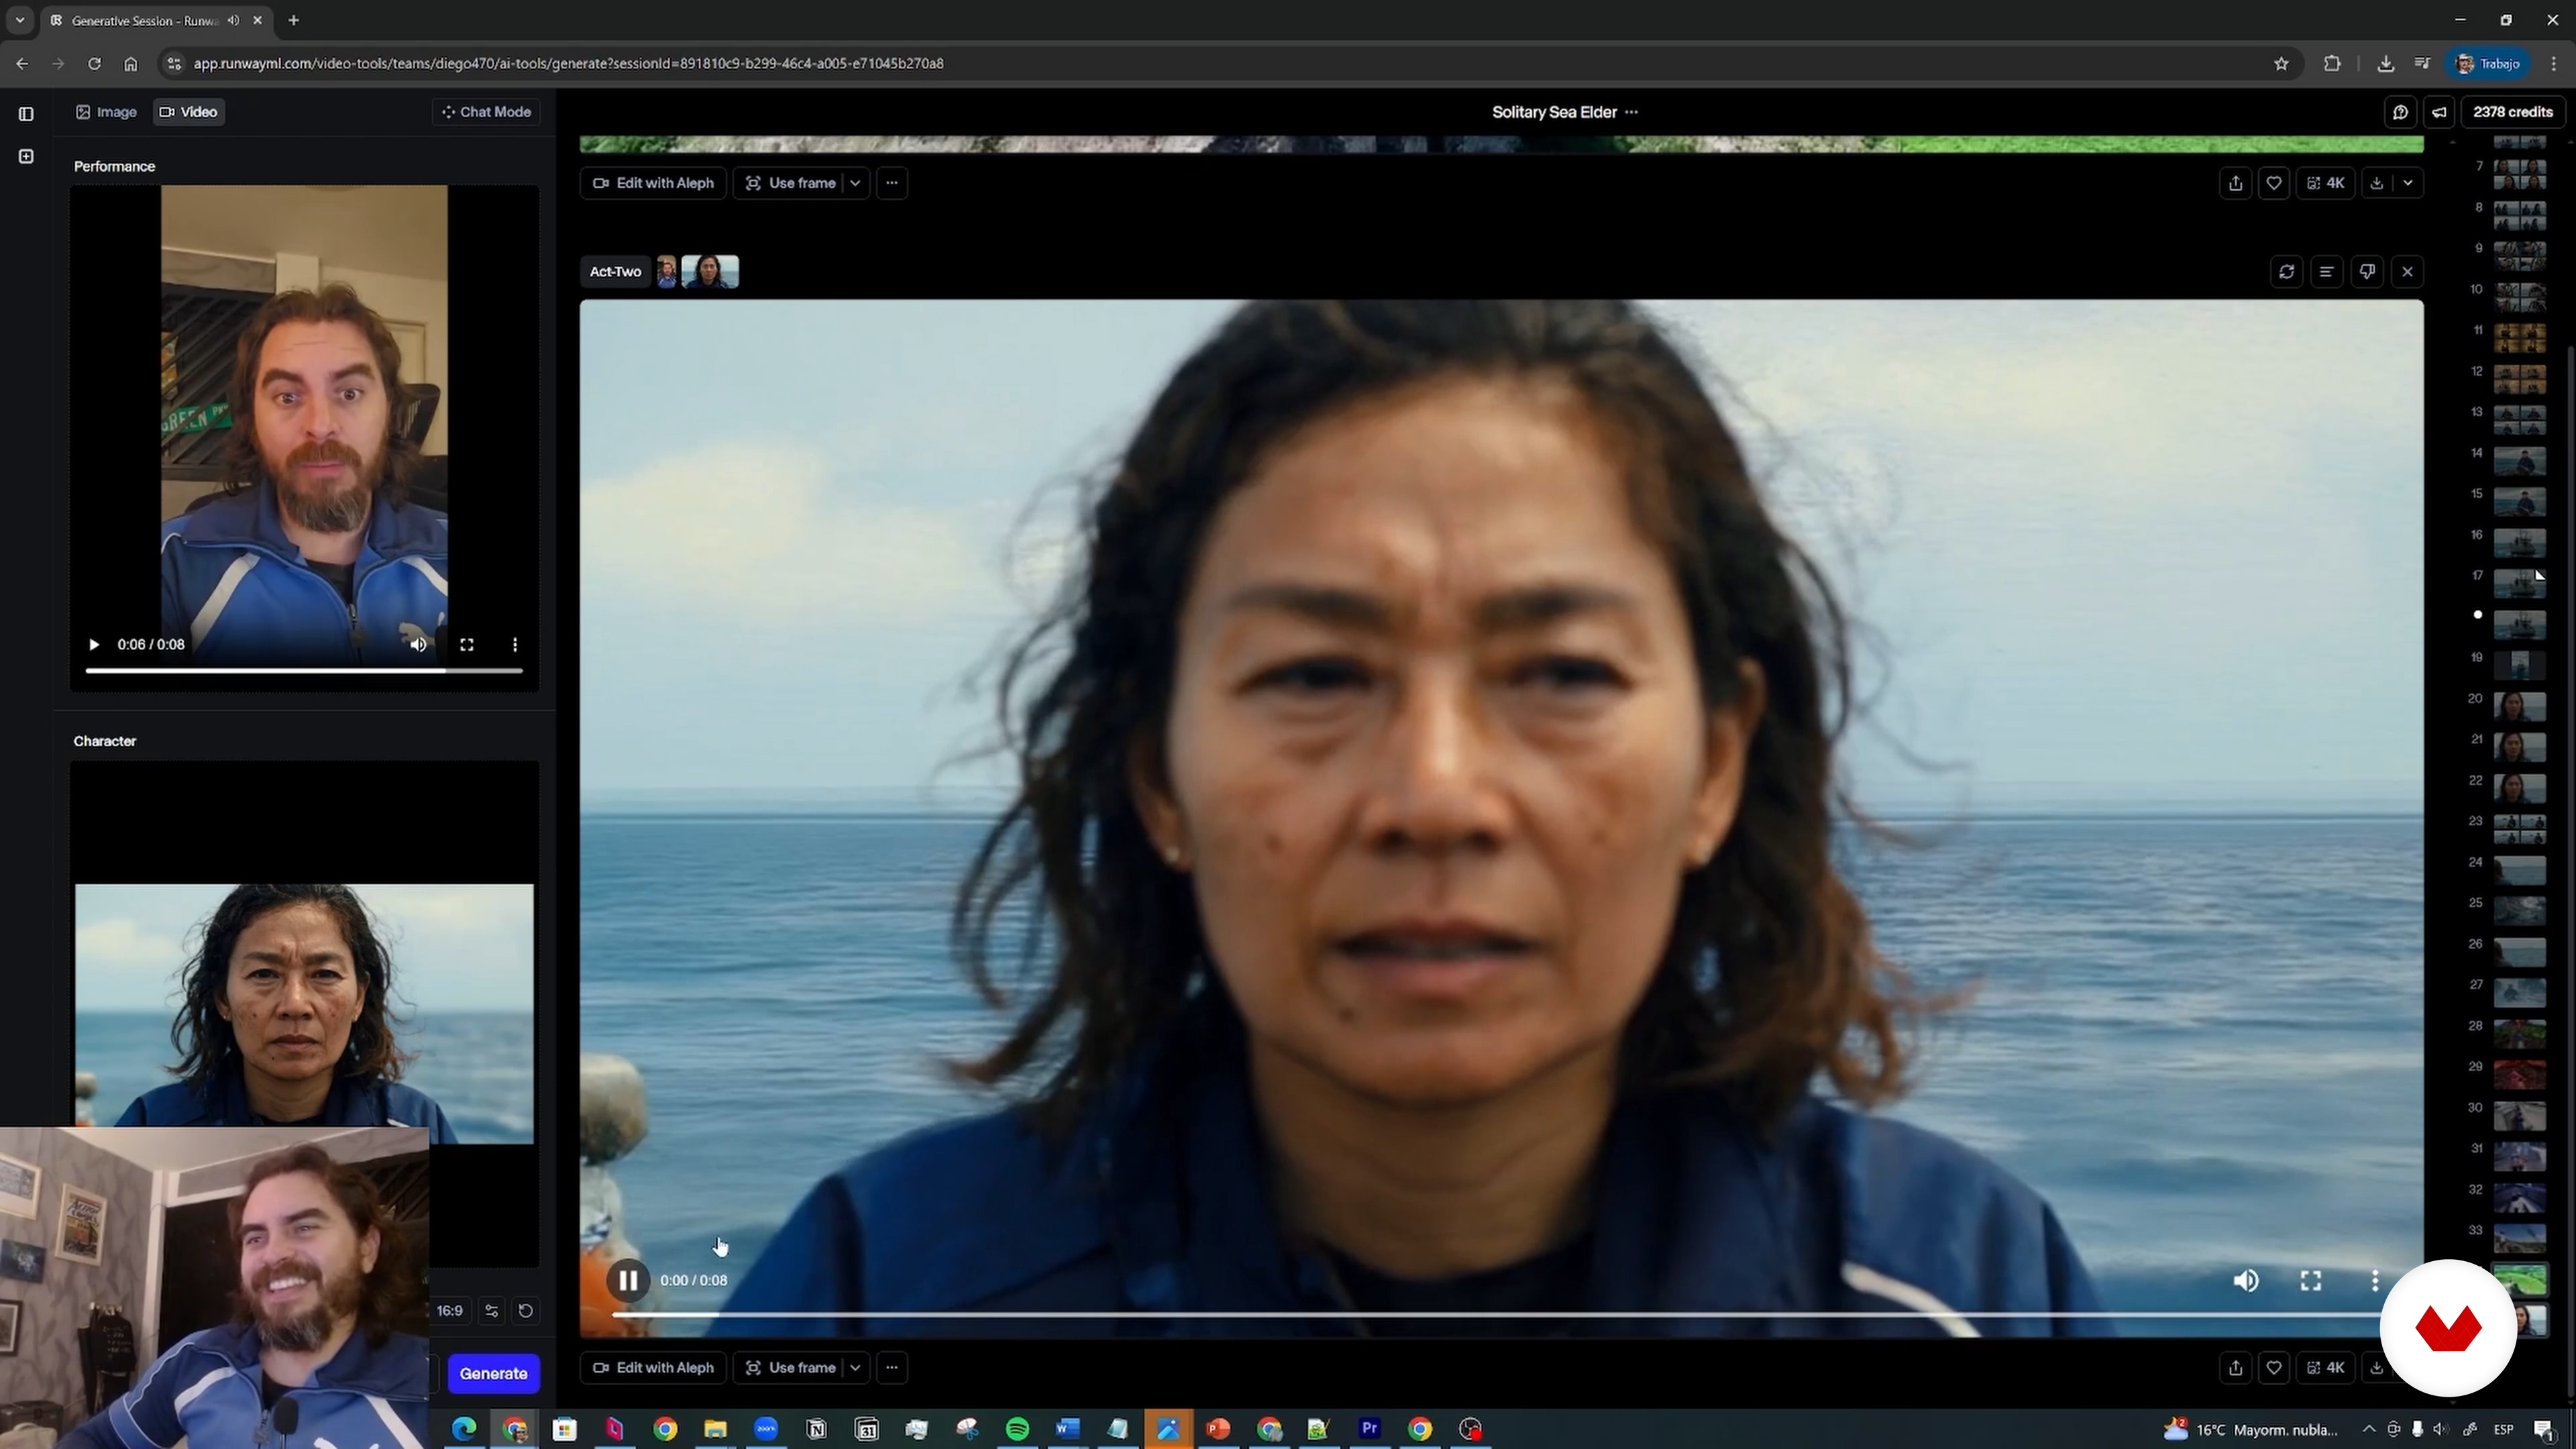The height and width of the screenshot is (1449, 2576).
Task: Click the regenerate icon on Act-Two result
Action: tap(2287, 272)
